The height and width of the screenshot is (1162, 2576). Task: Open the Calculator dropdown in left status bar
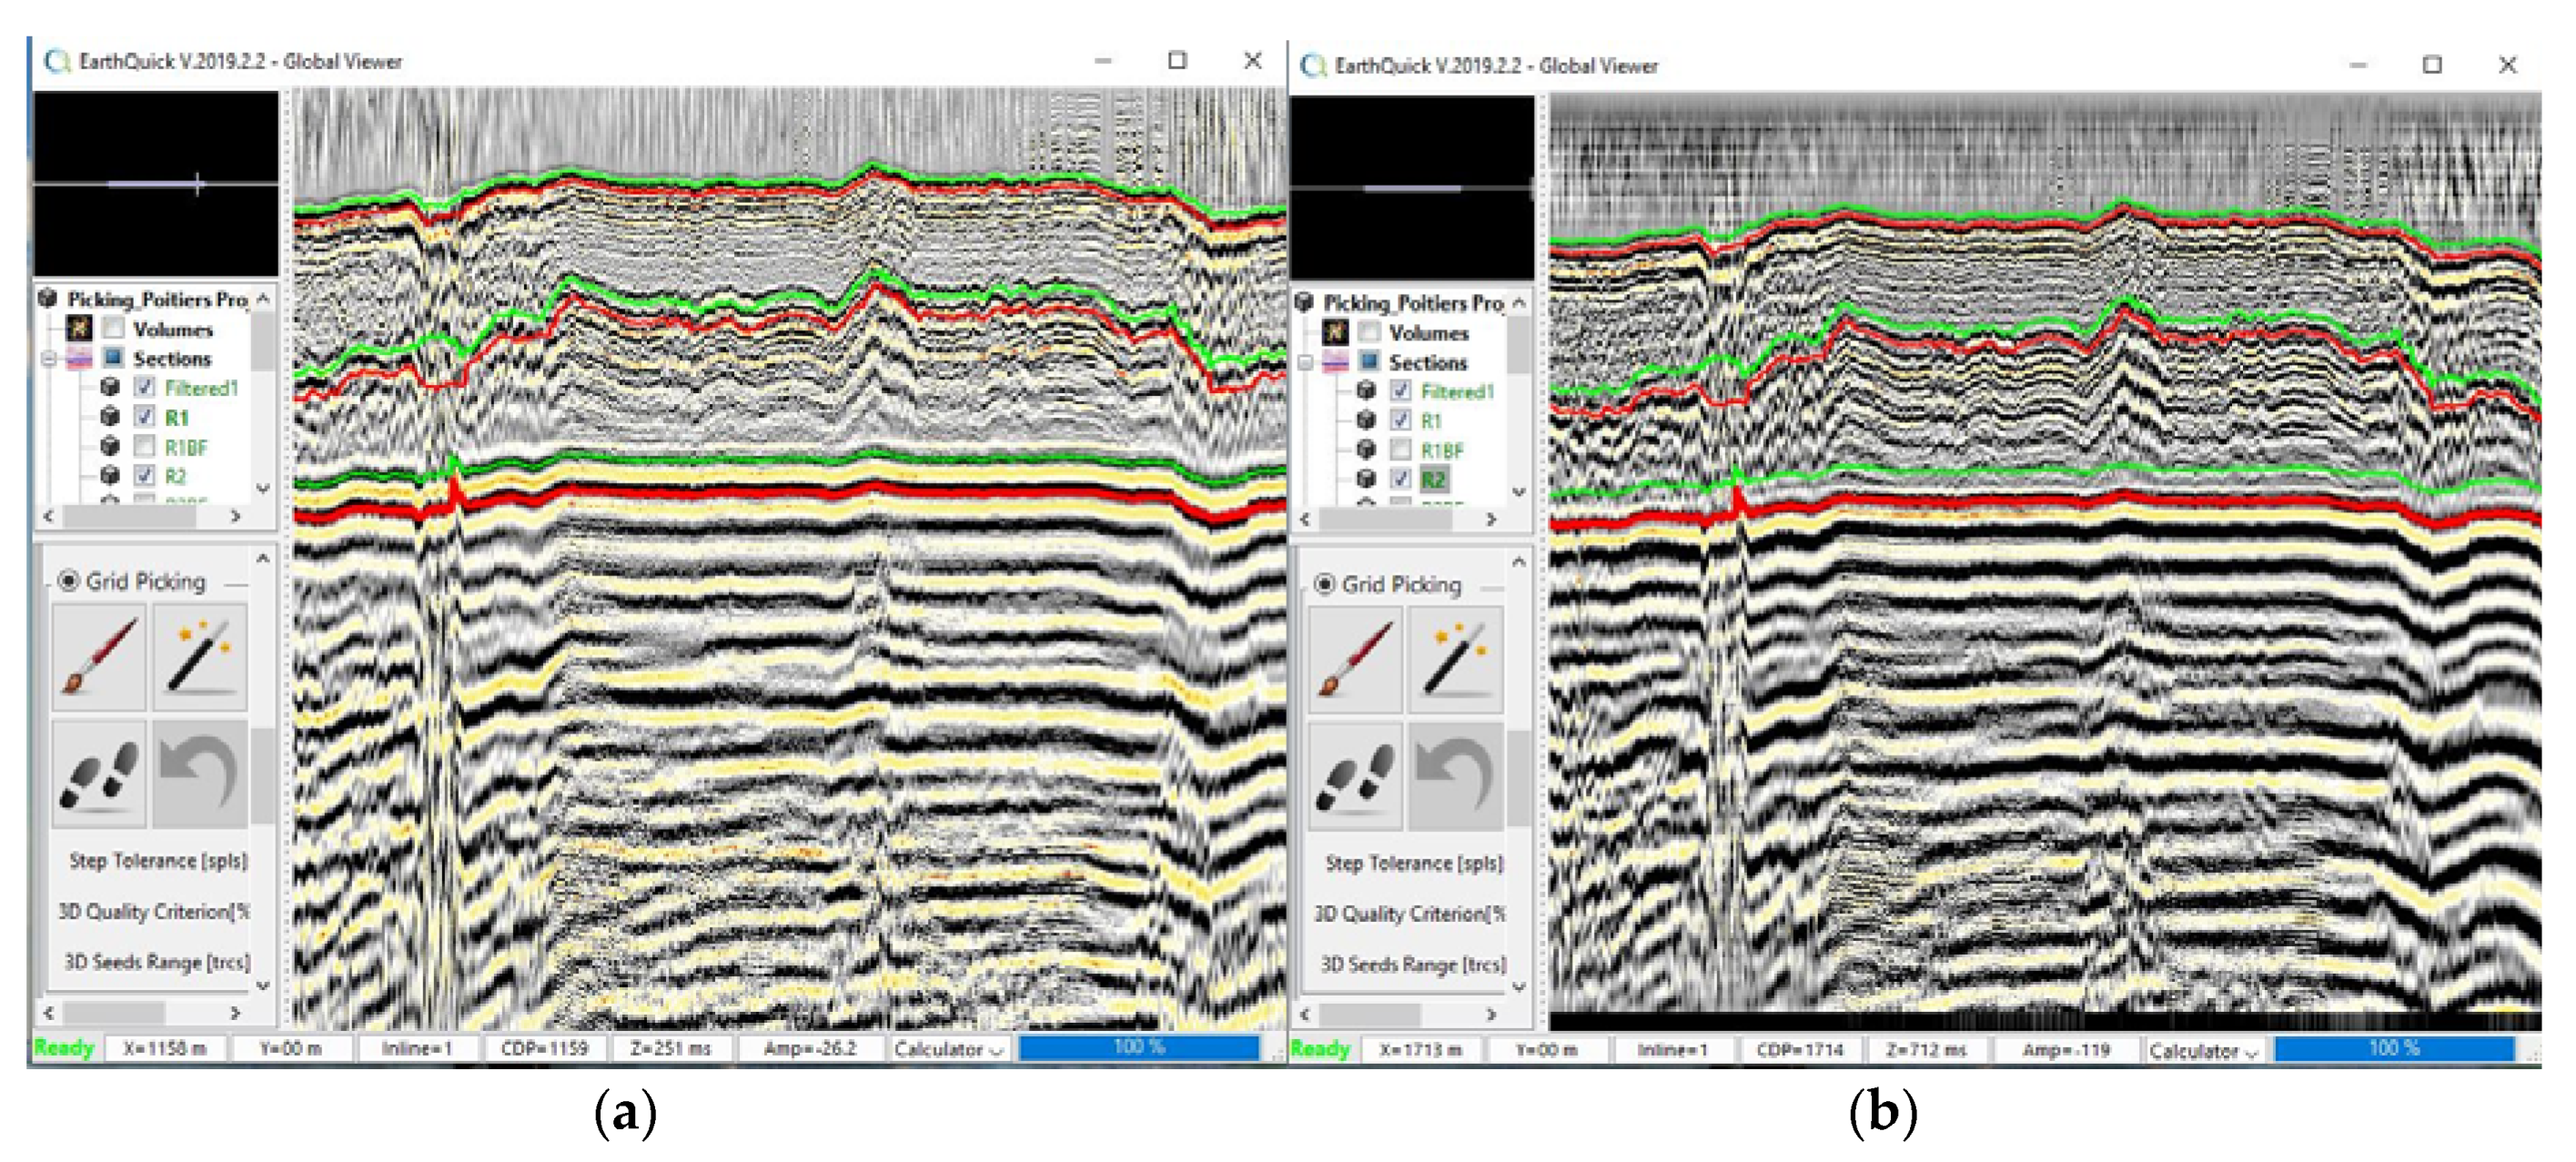click(x=948, y=1048)
